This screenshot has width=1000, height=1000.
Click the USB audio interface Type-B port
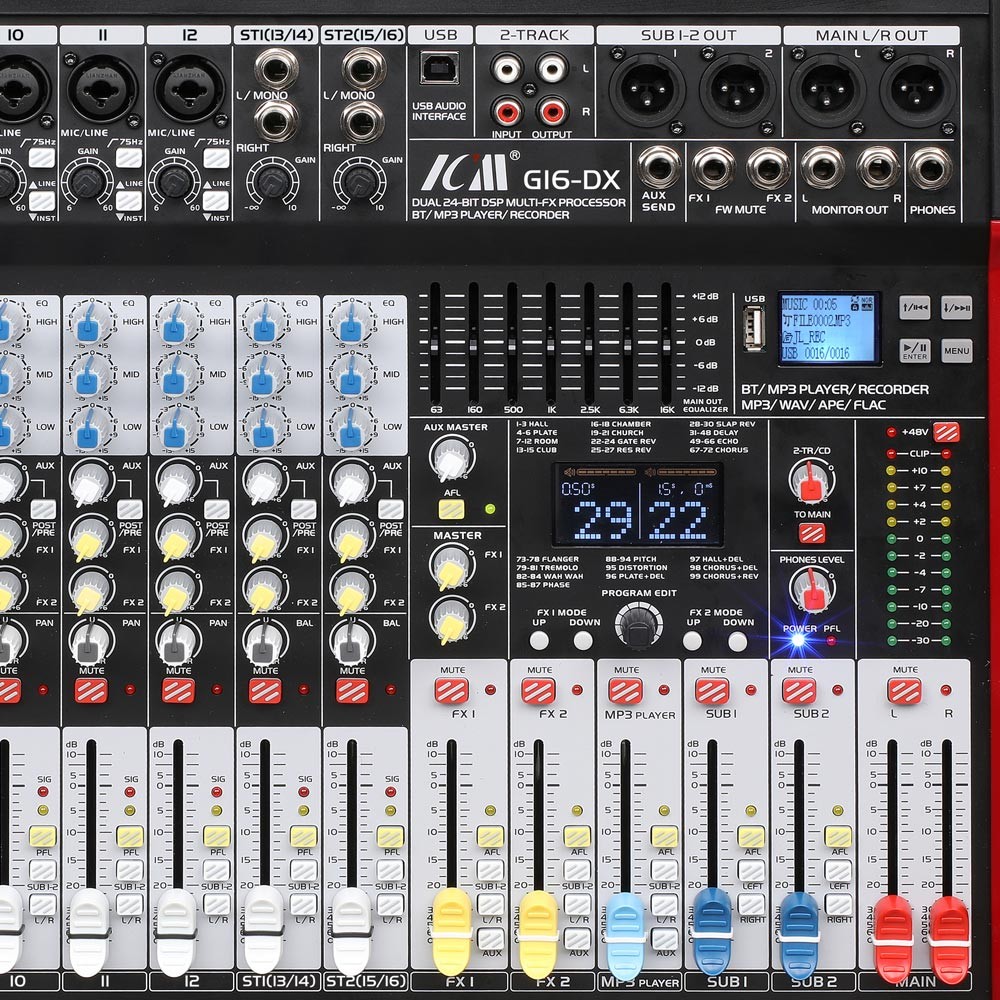(x=439, y=67)
